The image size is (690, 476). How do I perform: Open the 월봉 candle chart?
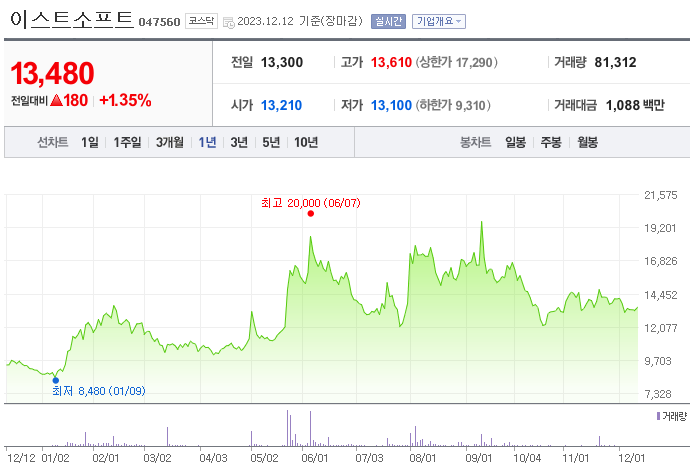[587, 142]
